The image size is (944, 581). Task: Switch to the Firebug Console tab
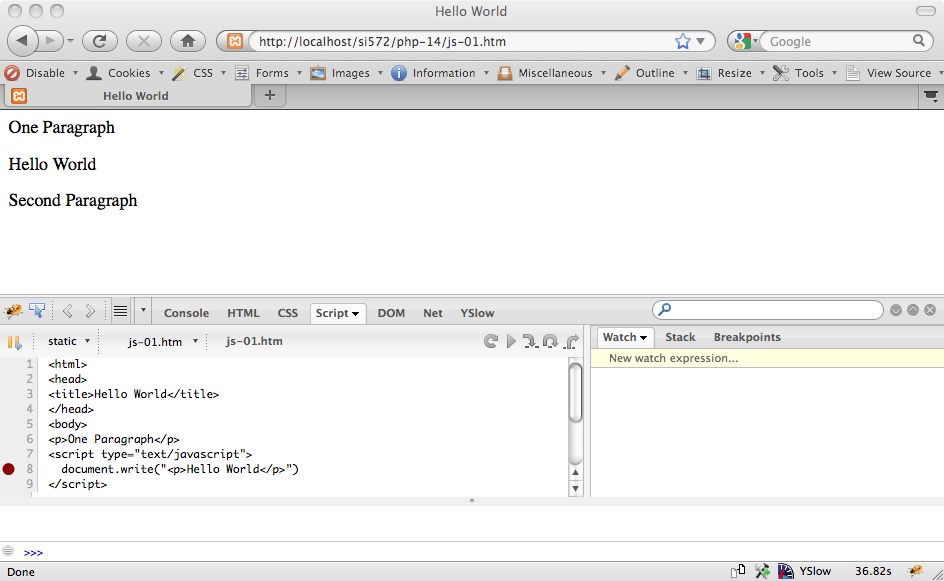click(x=186, y=313)
